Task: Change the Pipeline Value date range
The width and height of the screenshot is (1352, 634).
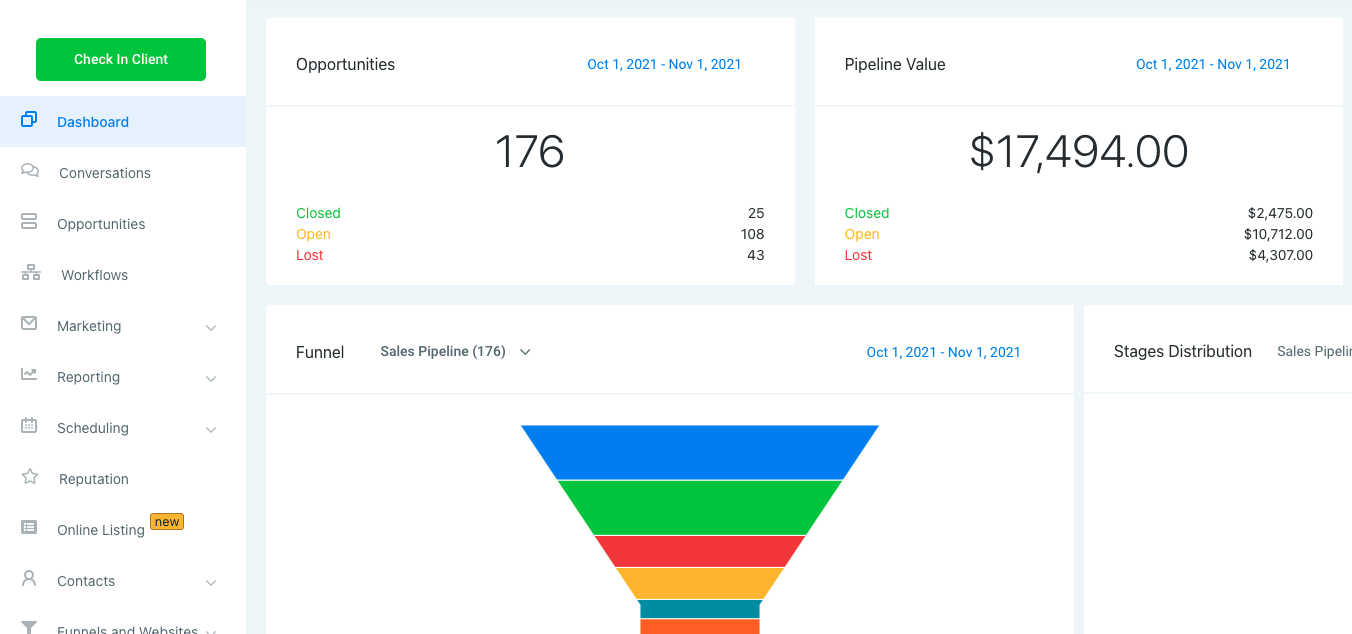Action: click(1213, 64)
